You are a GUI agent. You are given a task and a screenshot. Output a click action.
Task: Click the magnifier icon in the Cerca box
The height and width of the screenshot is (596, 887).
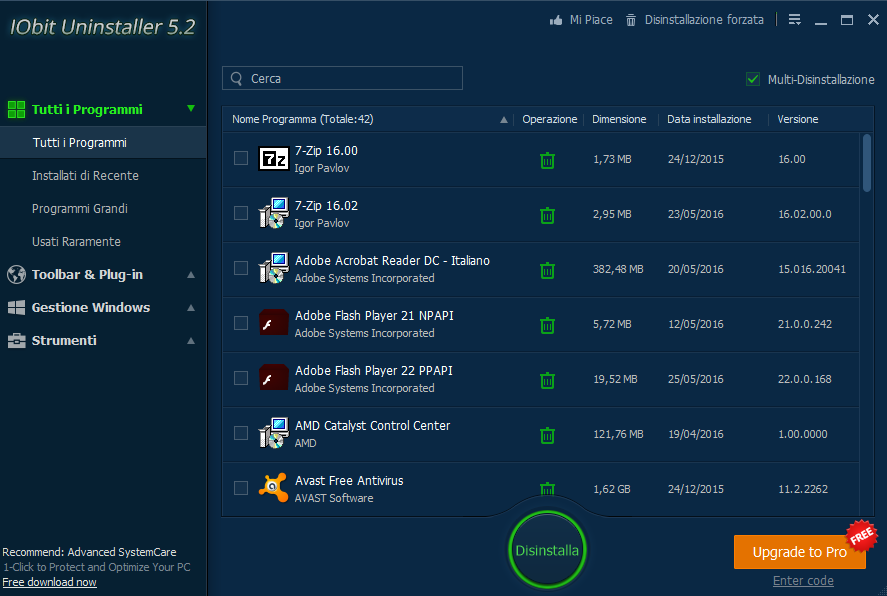click(237, 79)
